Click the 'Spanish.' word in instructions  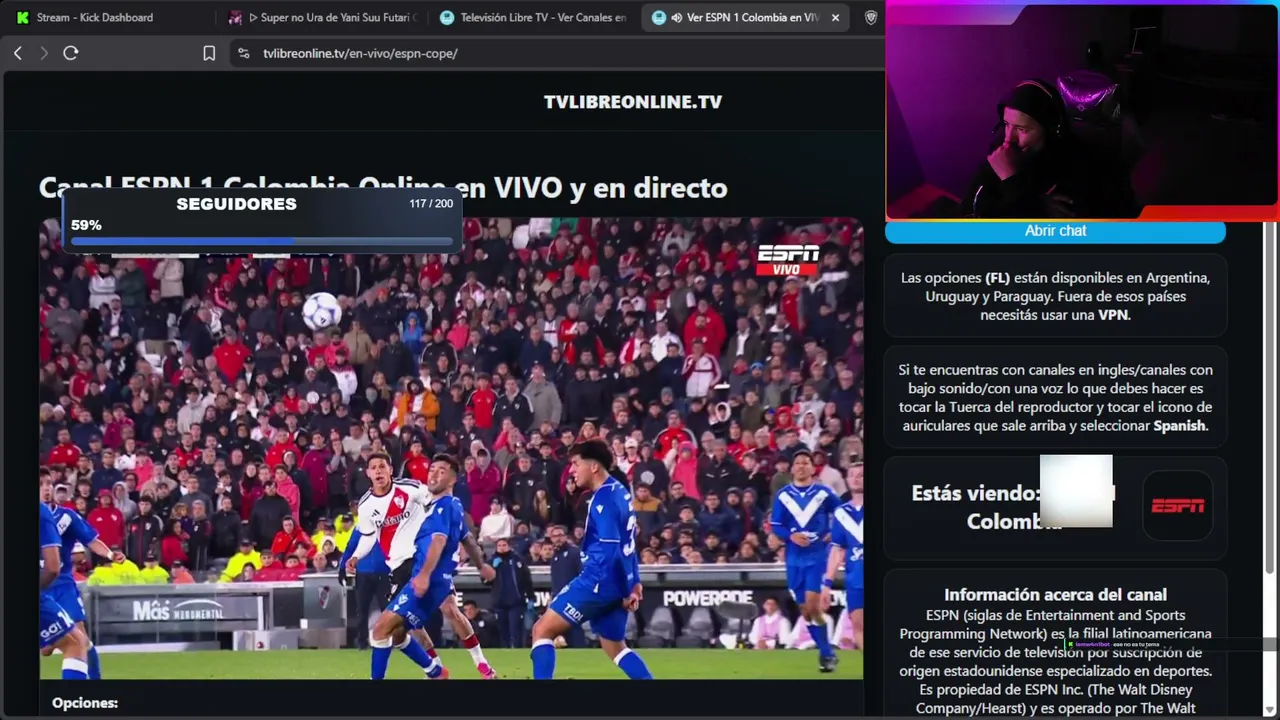(x=1181, y=426)
